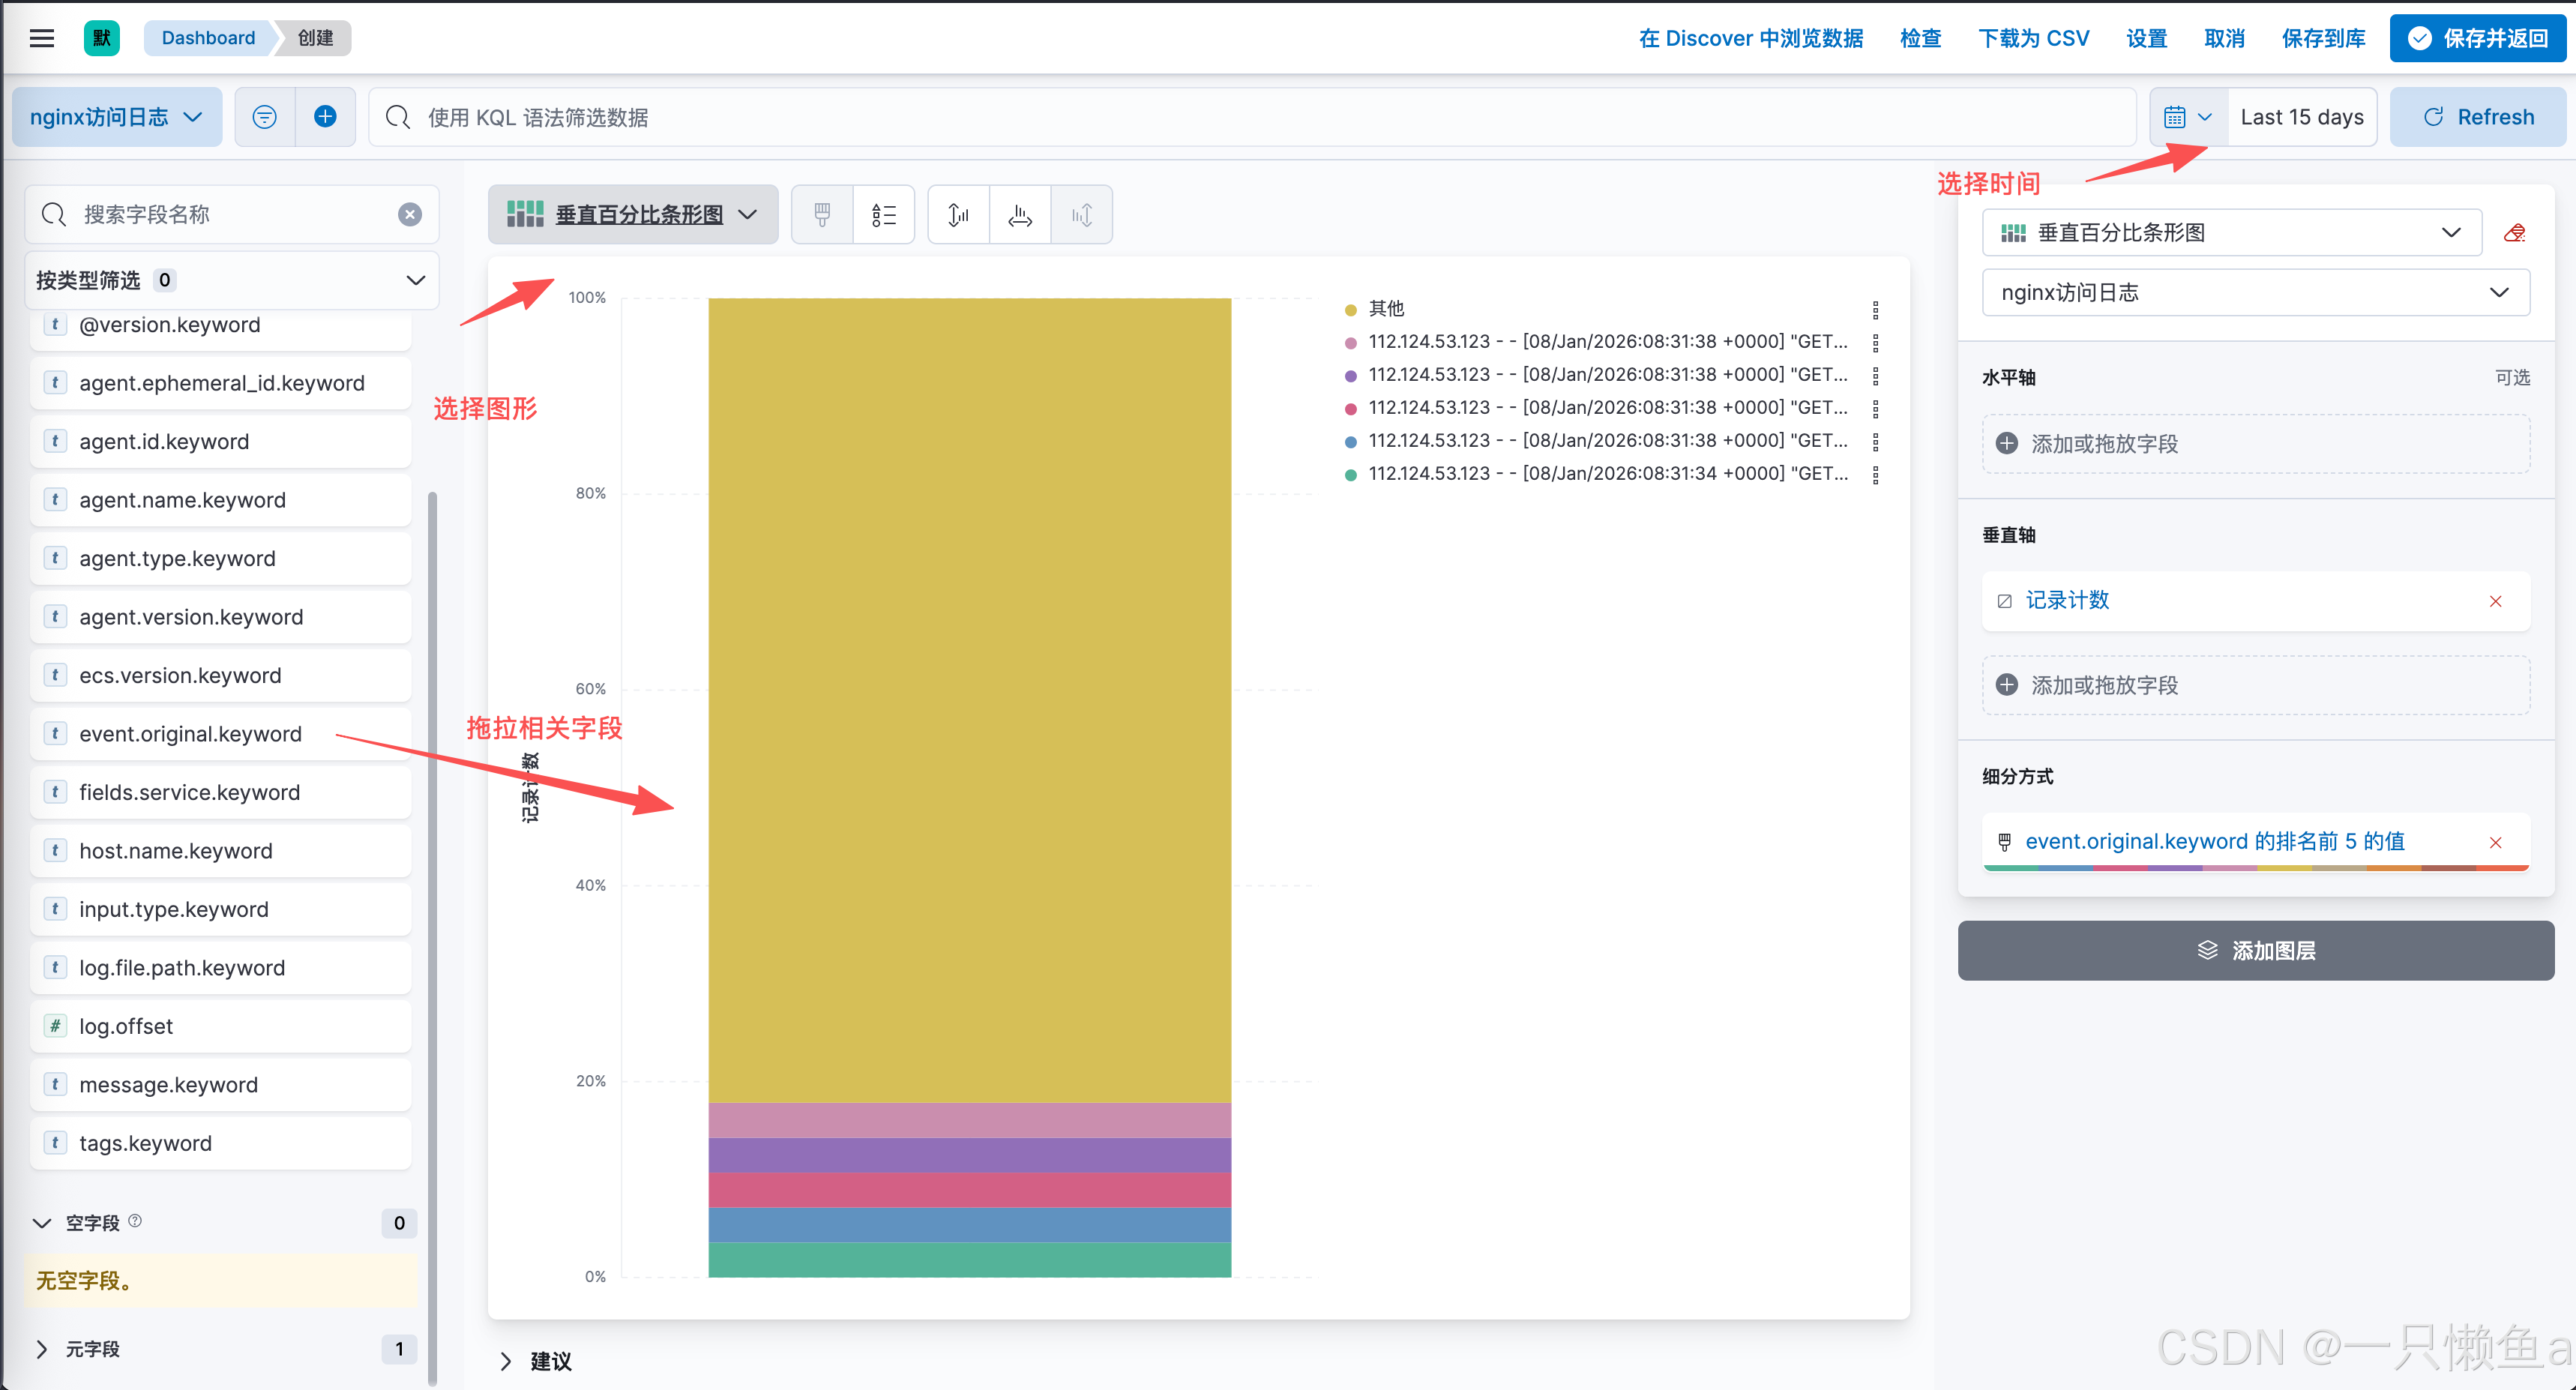Screen dimensions: 2576x1390
Task: Collapse the 空字段 section
Action: pos(42,1222)
